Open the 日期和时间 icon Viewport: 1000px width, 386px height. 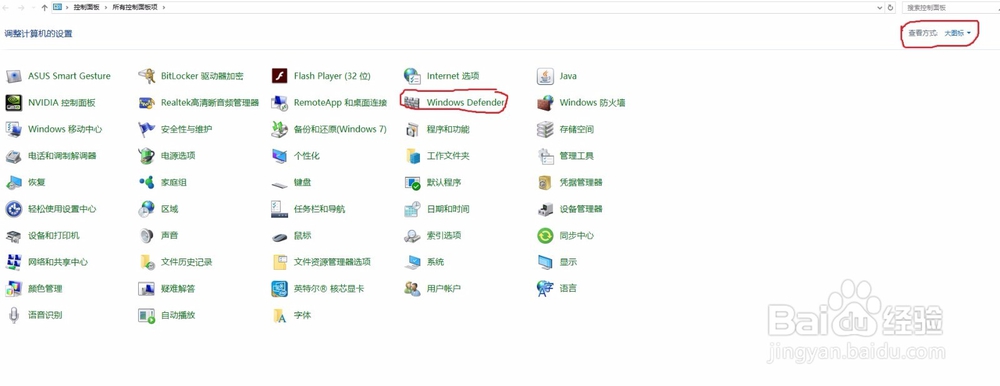click(x=413, y=209)
